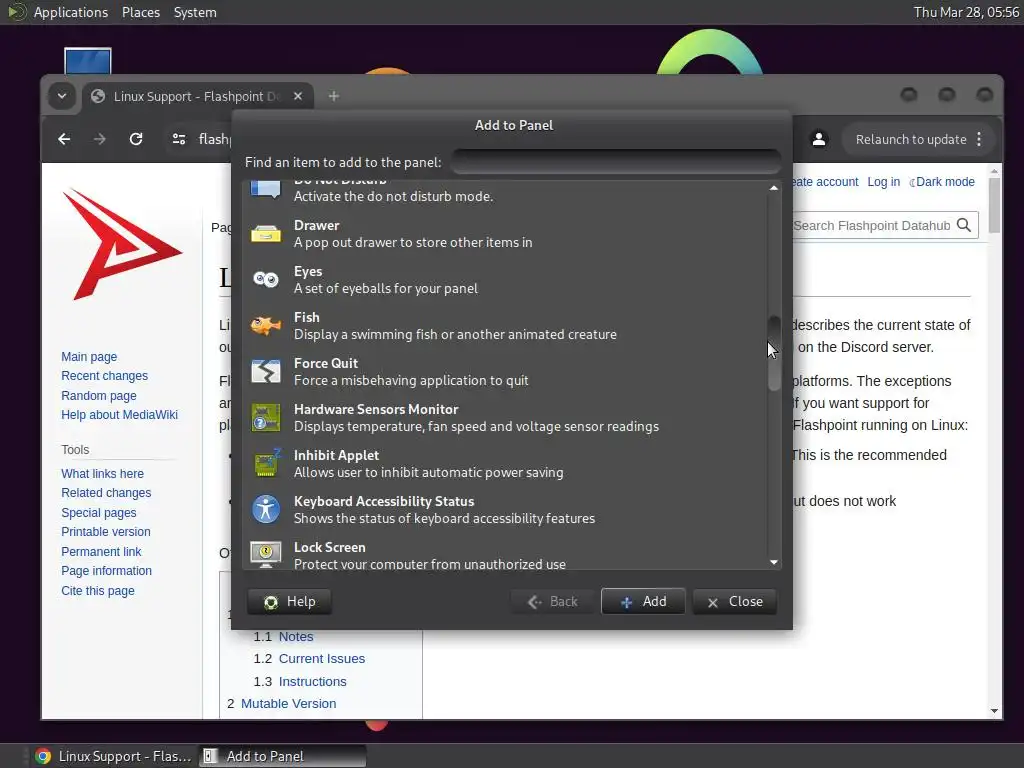The width and height of the screenshot is (1024, 768).
Task: Open the System menu
Action: coord(195,12)
